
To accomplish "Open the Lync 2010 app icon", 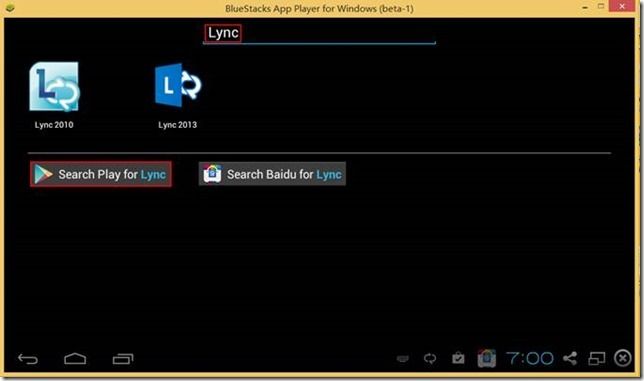I will coord(54,87).
